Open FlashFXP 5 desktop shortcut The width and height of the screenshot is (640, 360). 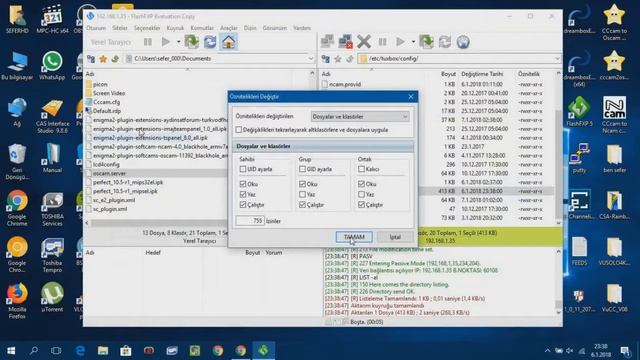tap(580, 111)
